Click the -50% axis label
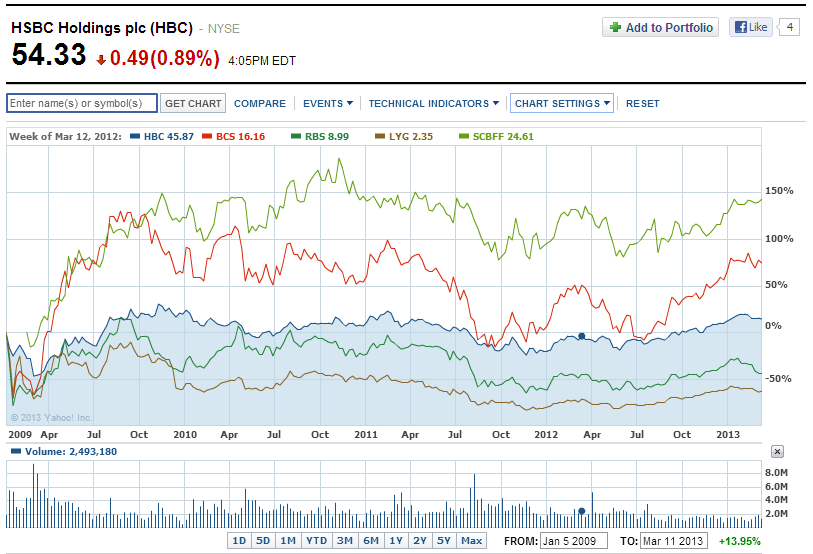The height and width of the screenshot is (554, 813). (778, 378)
